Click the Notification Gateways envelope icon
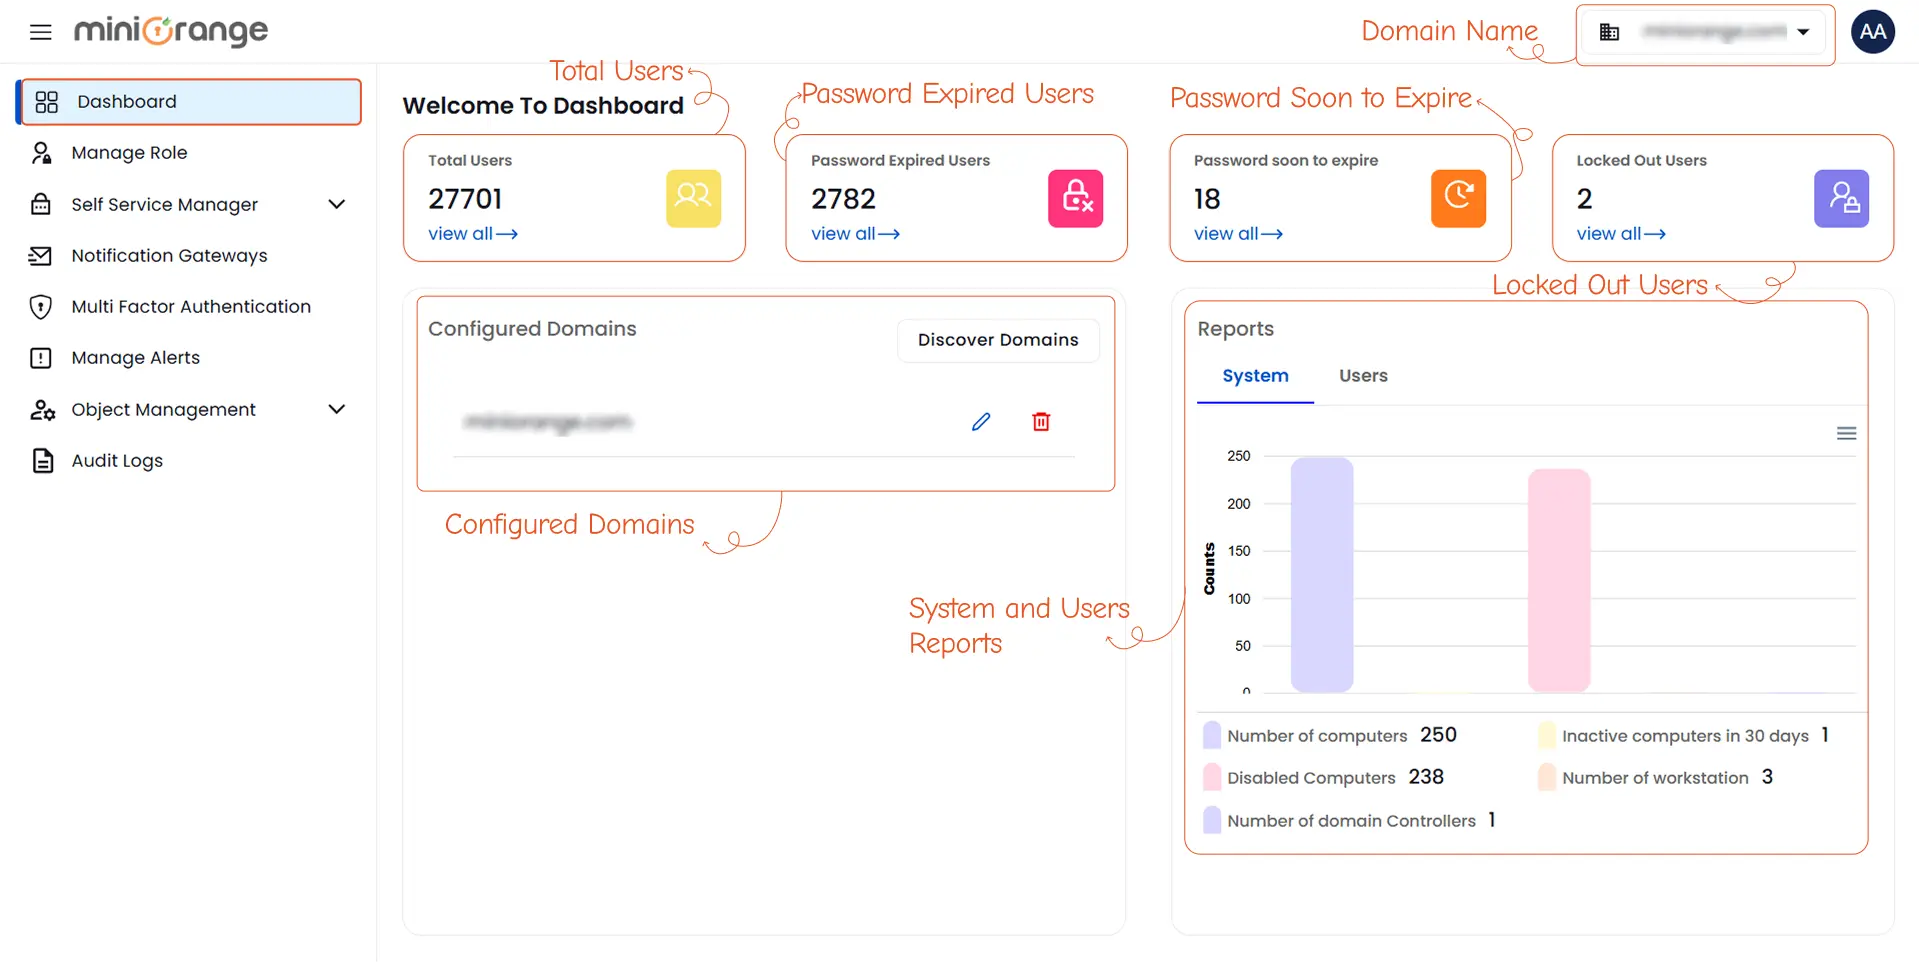 pyautogui.click(x=41, y=255)
